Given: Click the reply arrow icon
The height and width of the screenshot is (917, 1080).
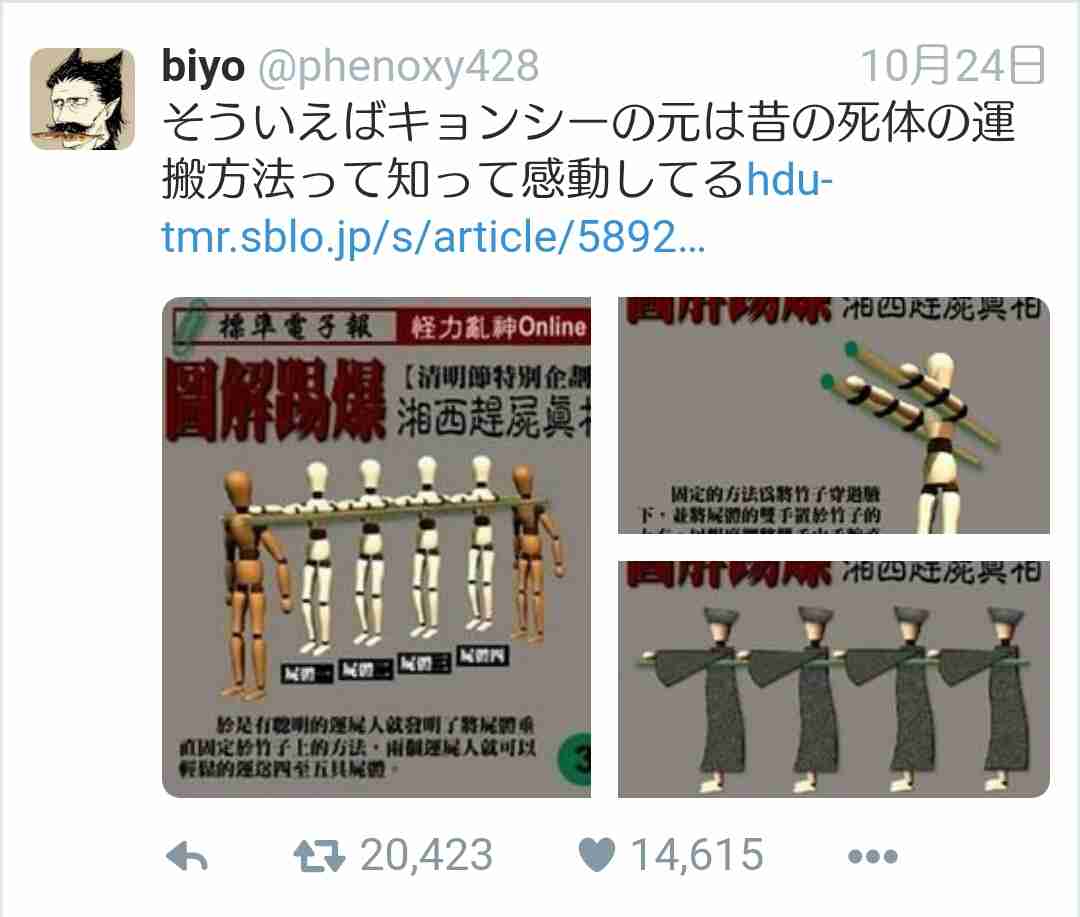Looking at the screenshot, I should tap(187, 856).
